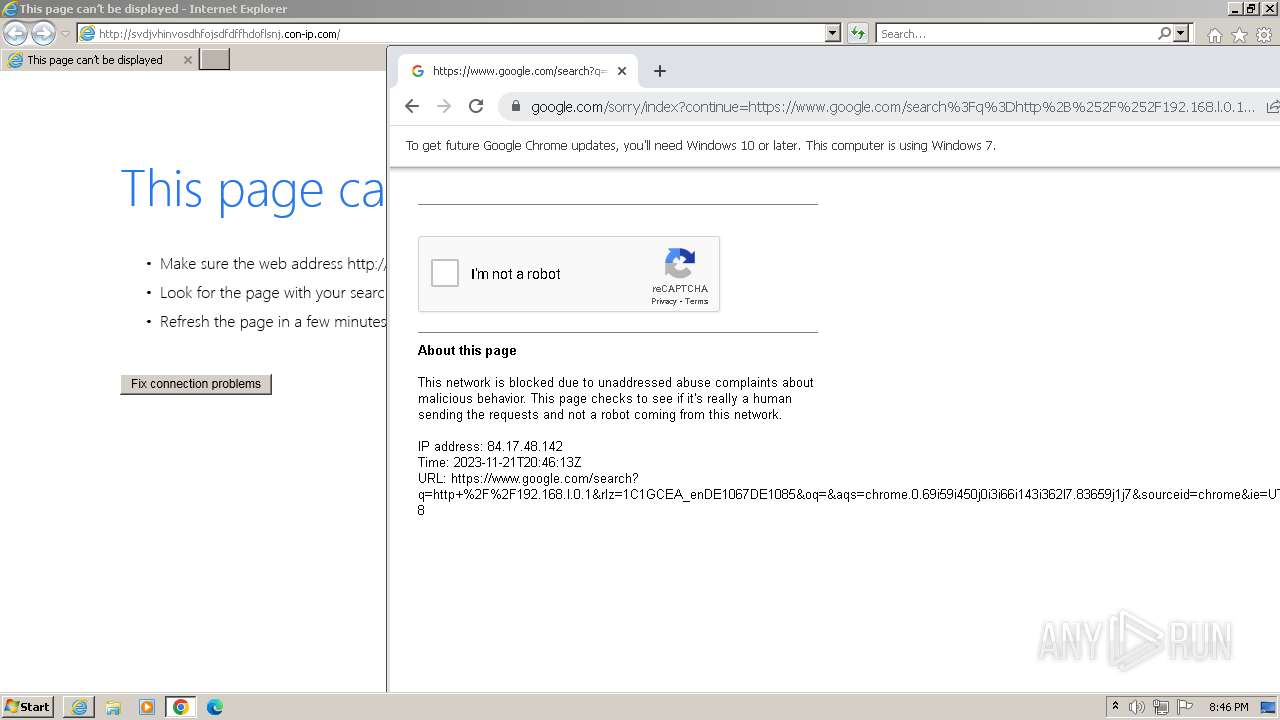Screen dimensions: 1280x720
Task: Show hidden system tray icons
Action: click(x=1115, y=707)
